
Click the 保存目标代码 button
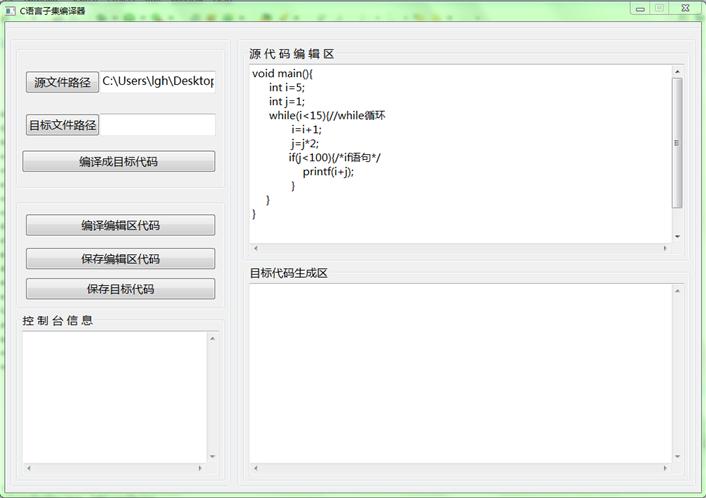click(121, 289)
